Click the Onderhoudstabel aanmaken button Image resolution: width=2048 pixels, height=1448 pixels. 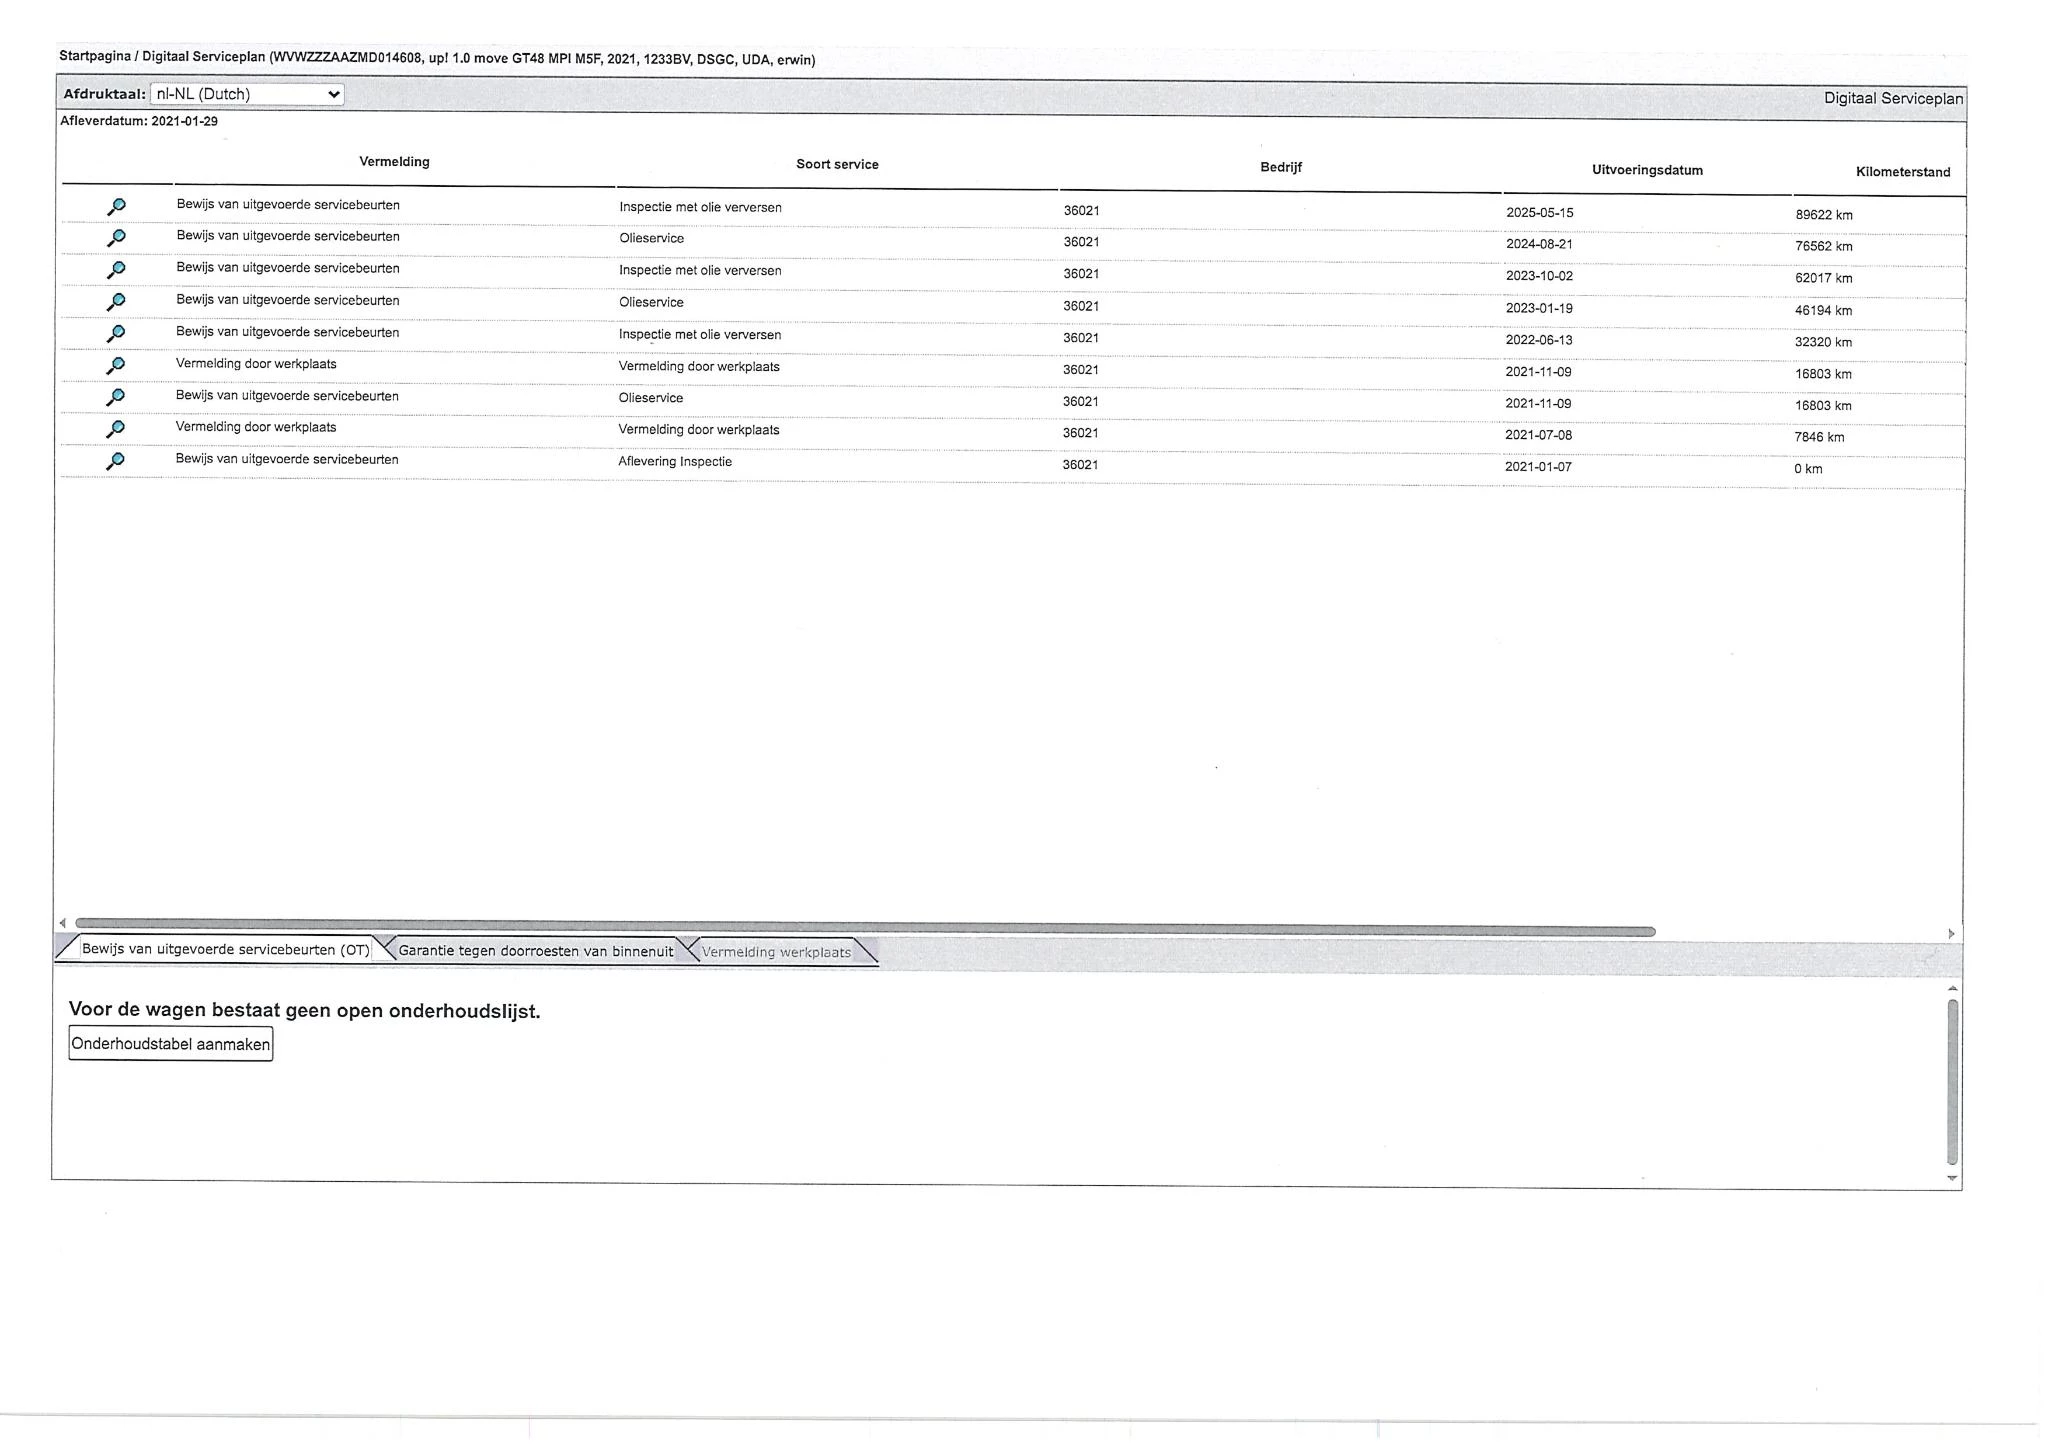click(x=171, y=1044)
